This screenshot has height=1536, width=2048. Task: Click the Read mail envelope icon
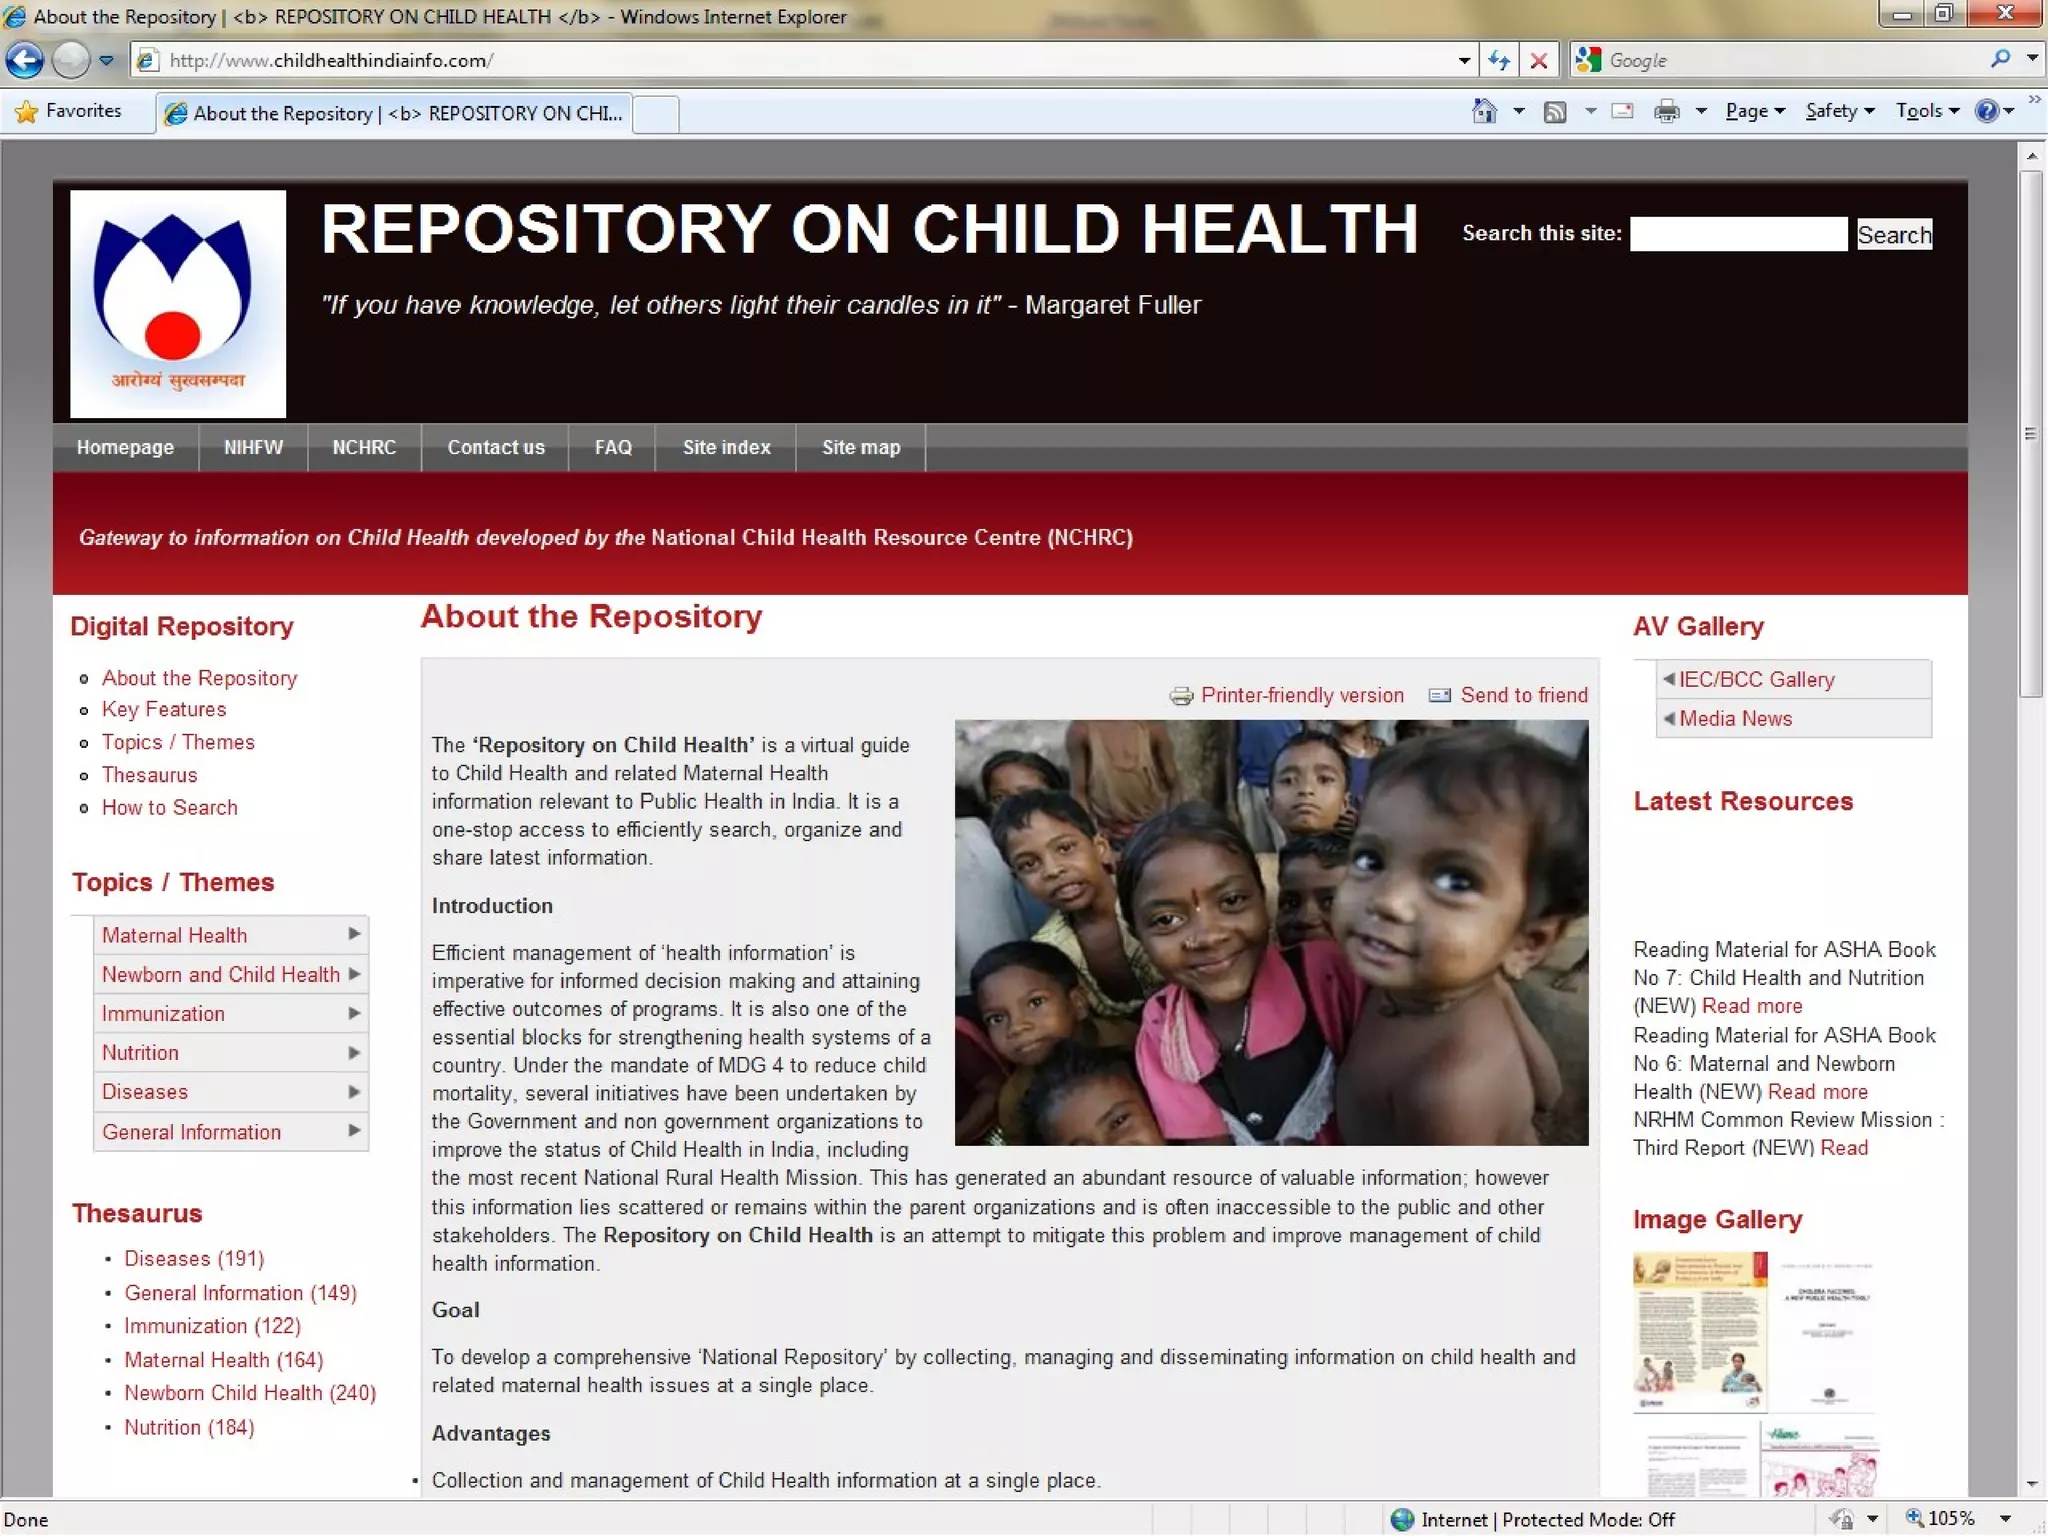coord(1622,111)
